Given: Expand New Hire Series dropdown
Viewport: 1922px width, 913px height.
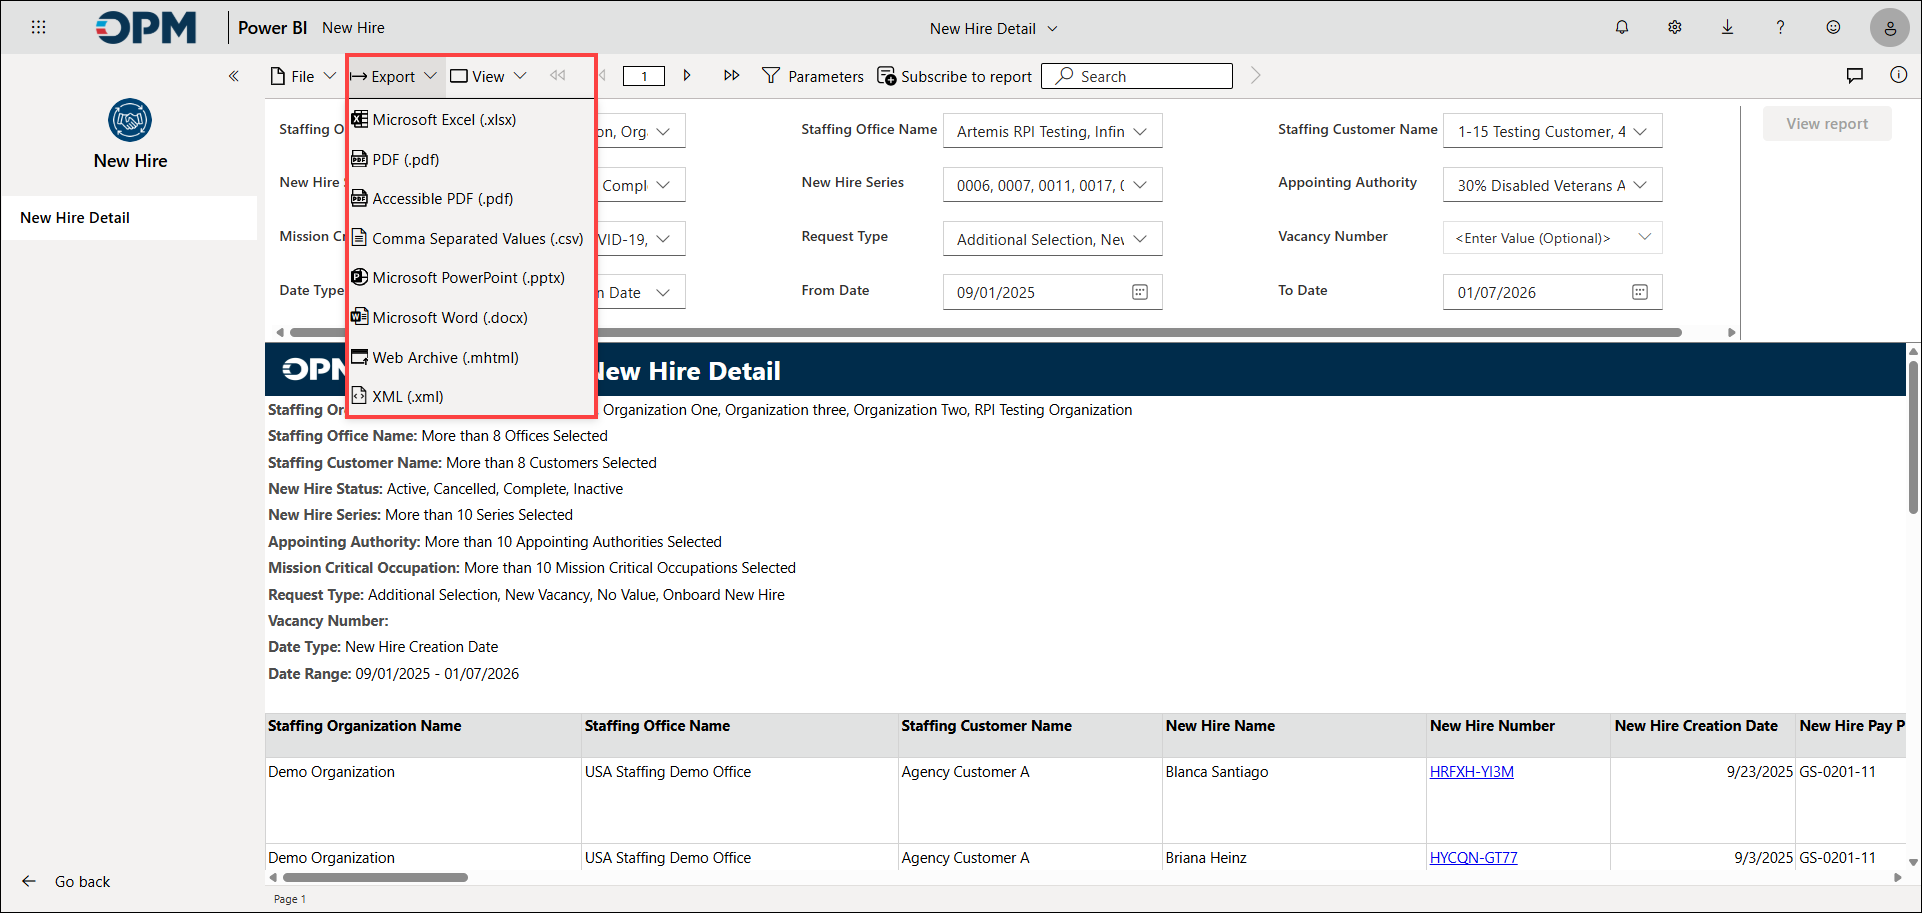Looking at the screenshot, I should point(1140,185).
